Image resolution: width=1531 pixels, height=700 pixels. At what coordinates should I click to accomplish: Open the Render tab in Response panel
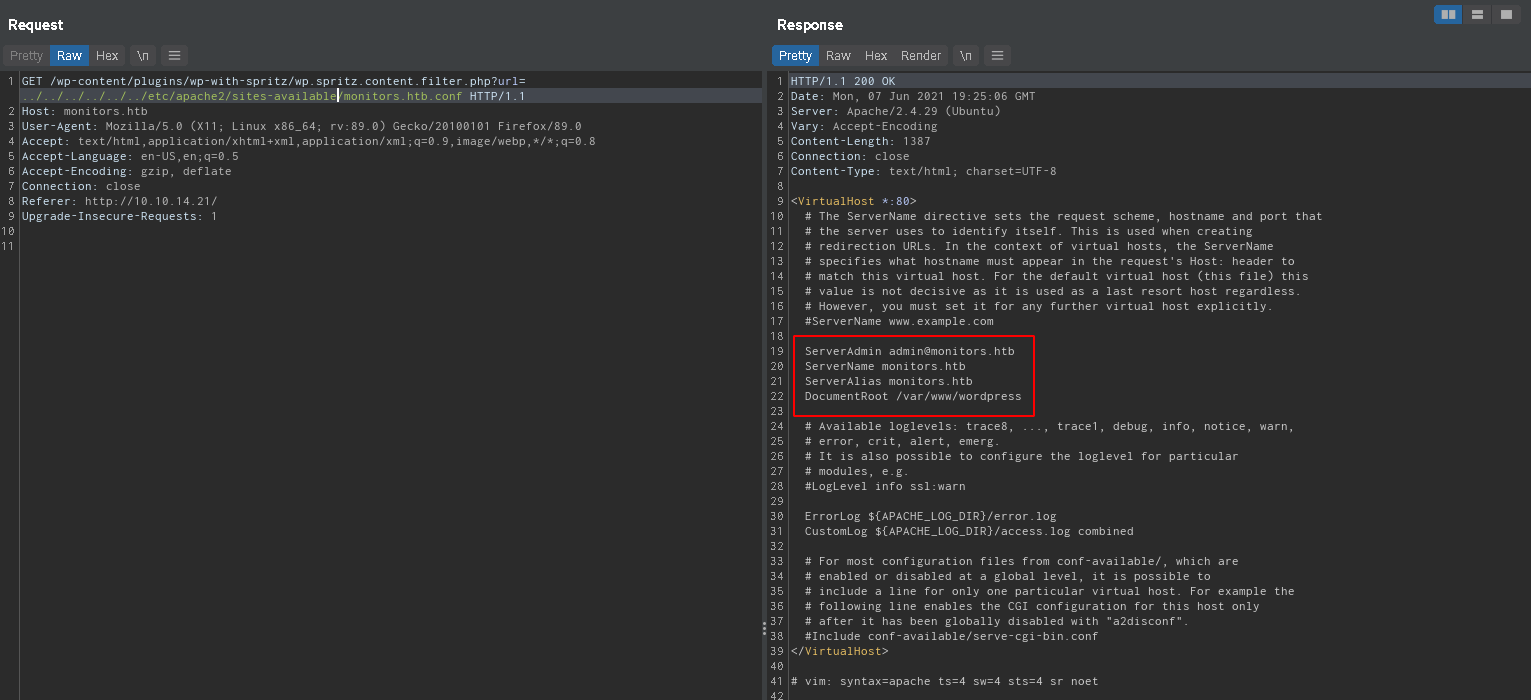pyautogui.click(x=920, y=56)
